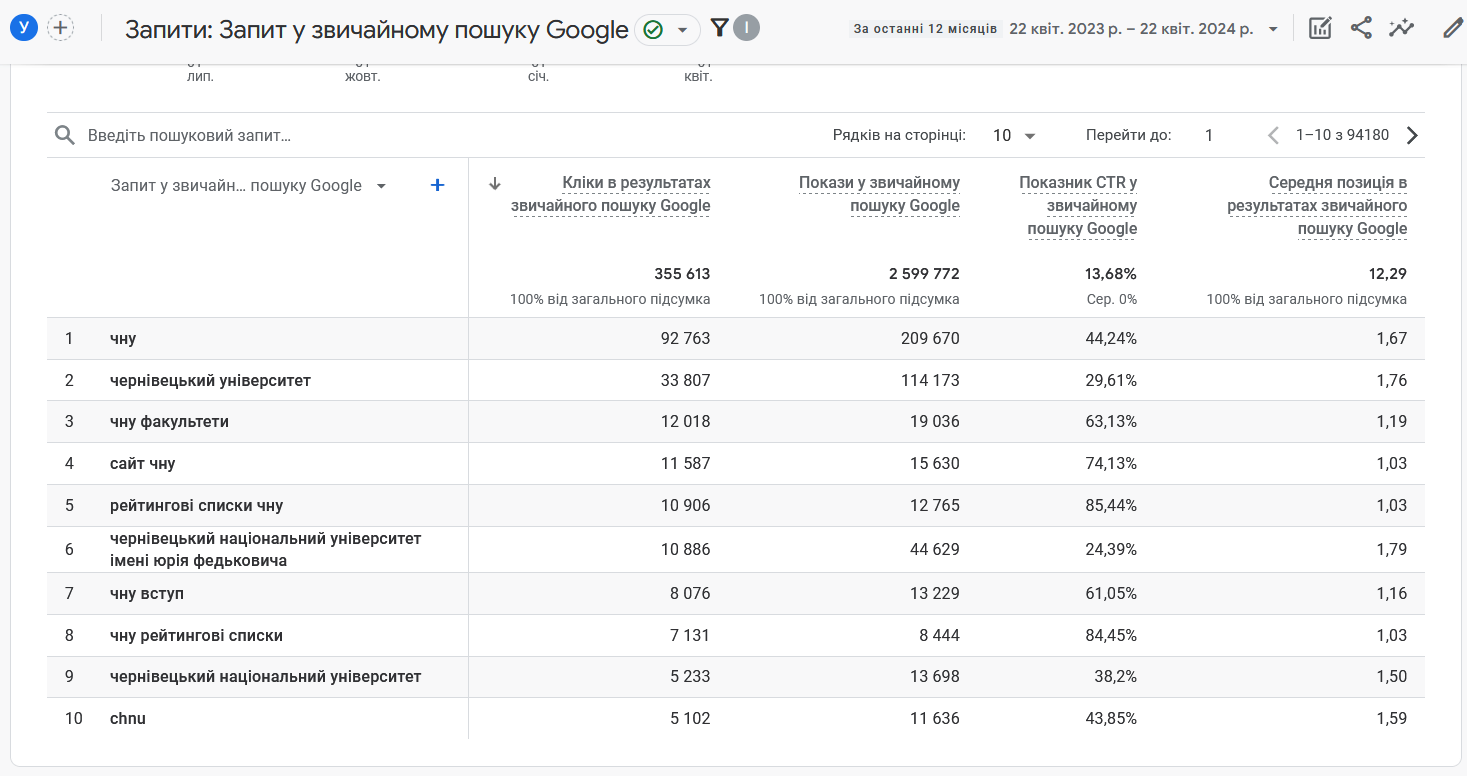Add secondary dimension with blue plus
This screenshot has width=1467, height=776.
[437, 185]
